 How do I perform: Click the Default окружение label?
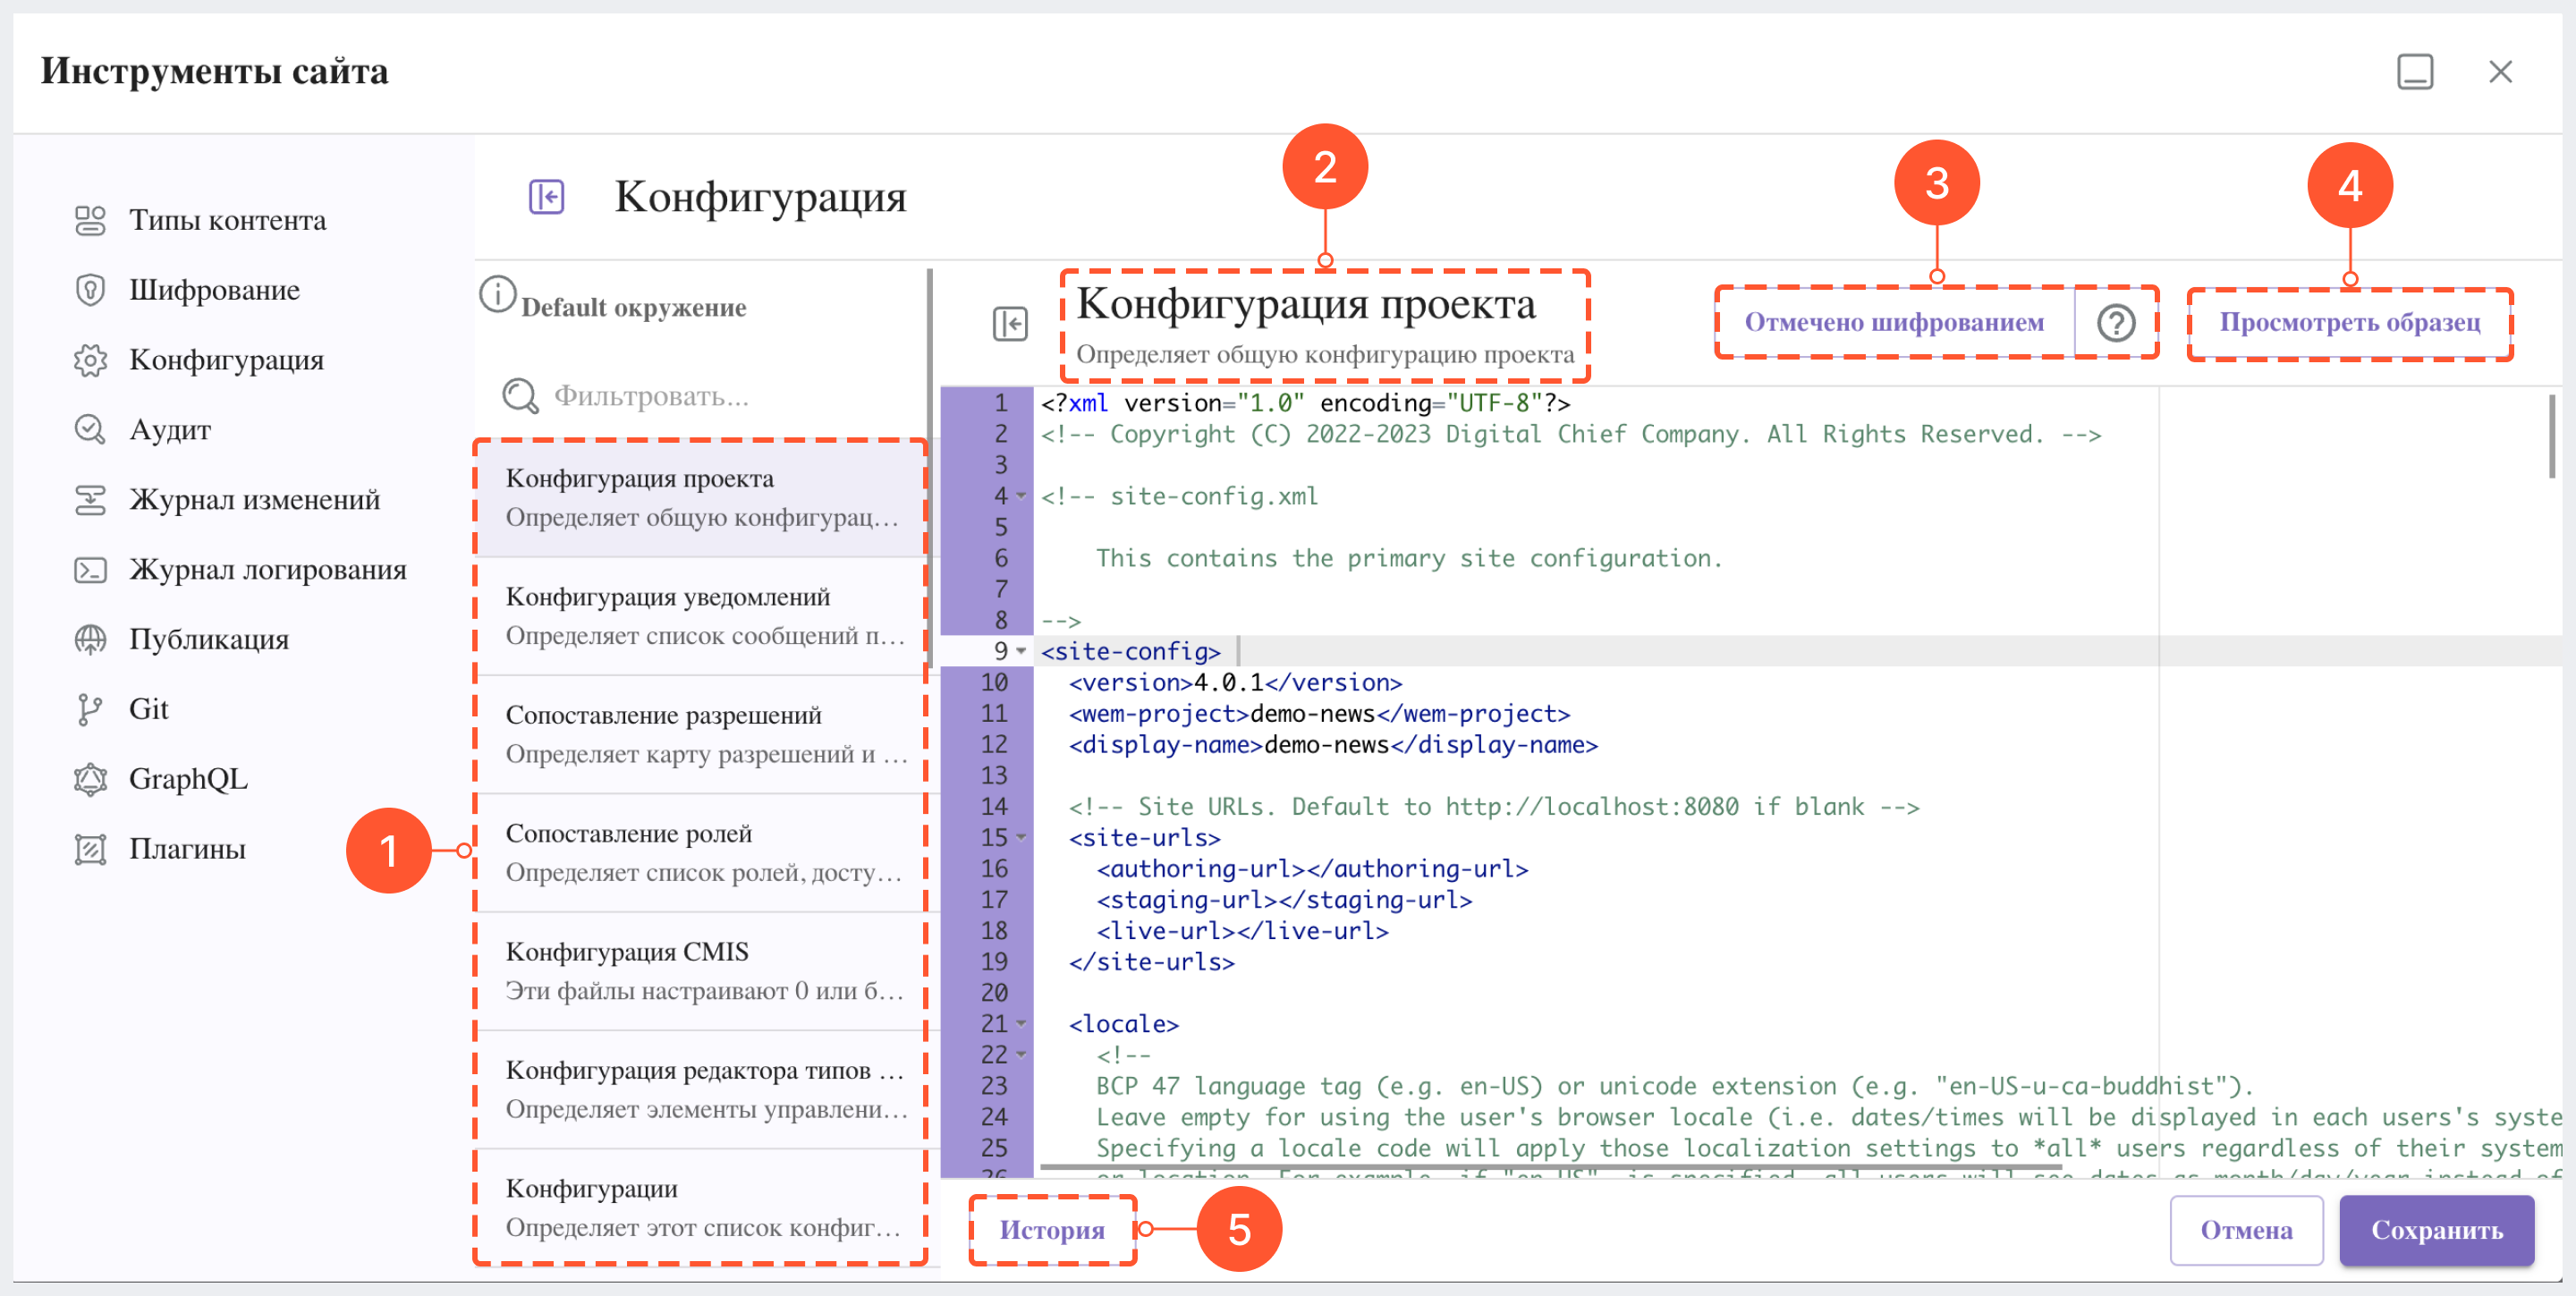point(633,307)
